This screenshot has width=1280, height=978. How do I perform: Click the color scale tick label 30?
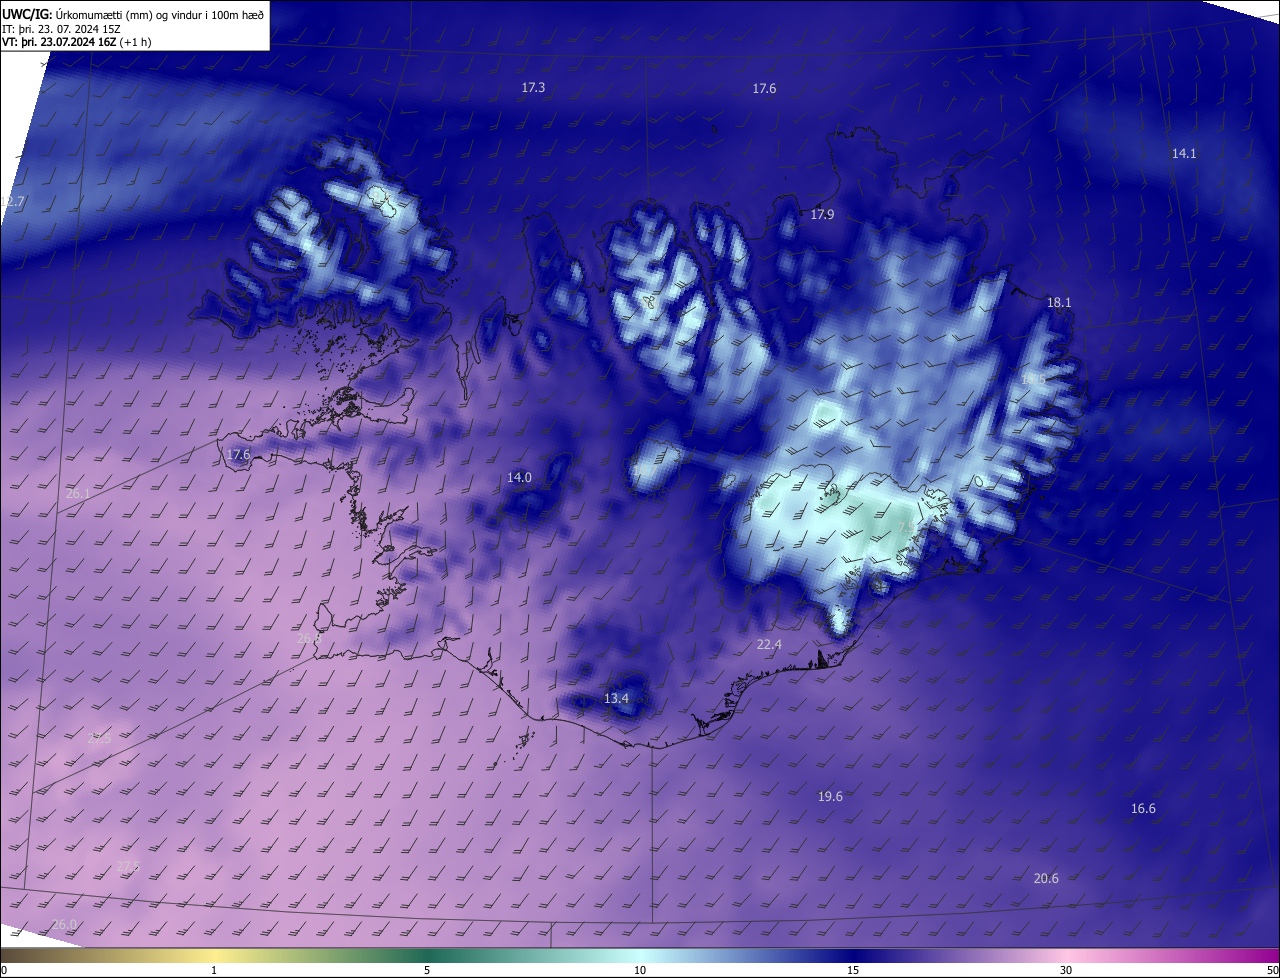pyautogui.click(x=1066, y=970)
